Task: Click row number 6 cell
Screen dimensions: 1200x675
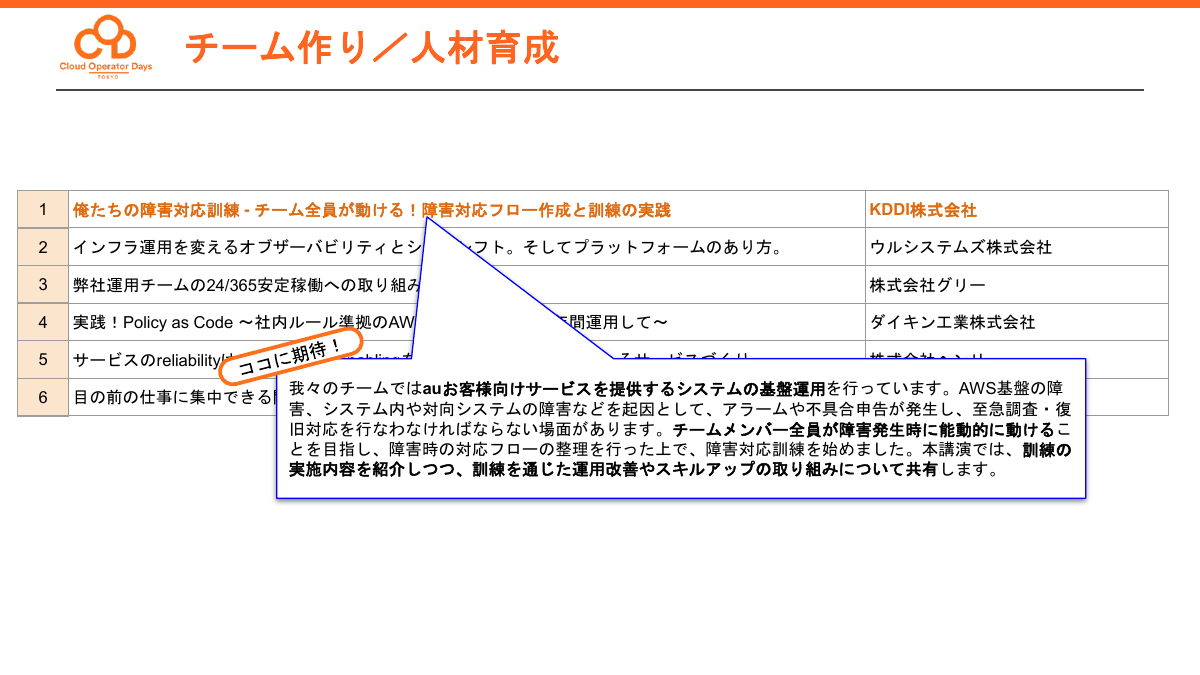Action: pos(43,397)
